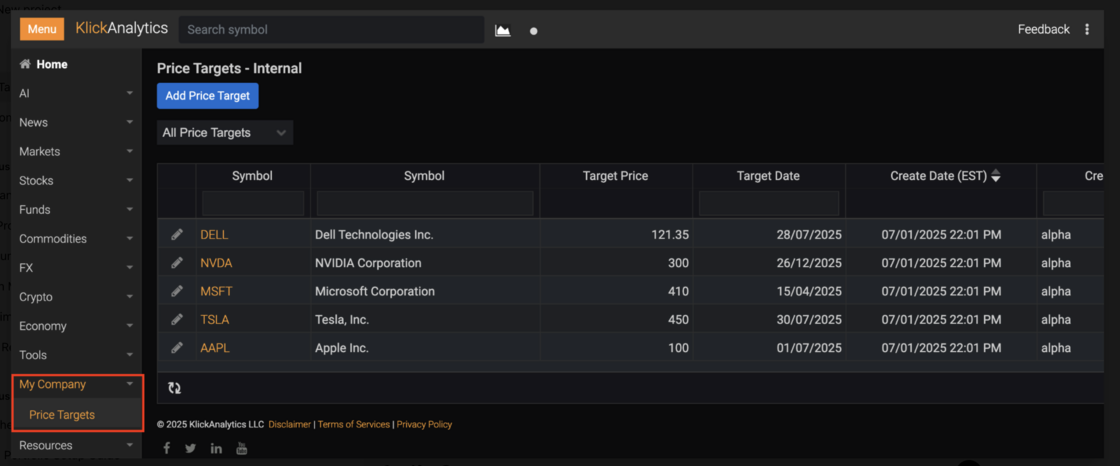Click the Home house icon
Screen dimensions: 1120x466
25,64
